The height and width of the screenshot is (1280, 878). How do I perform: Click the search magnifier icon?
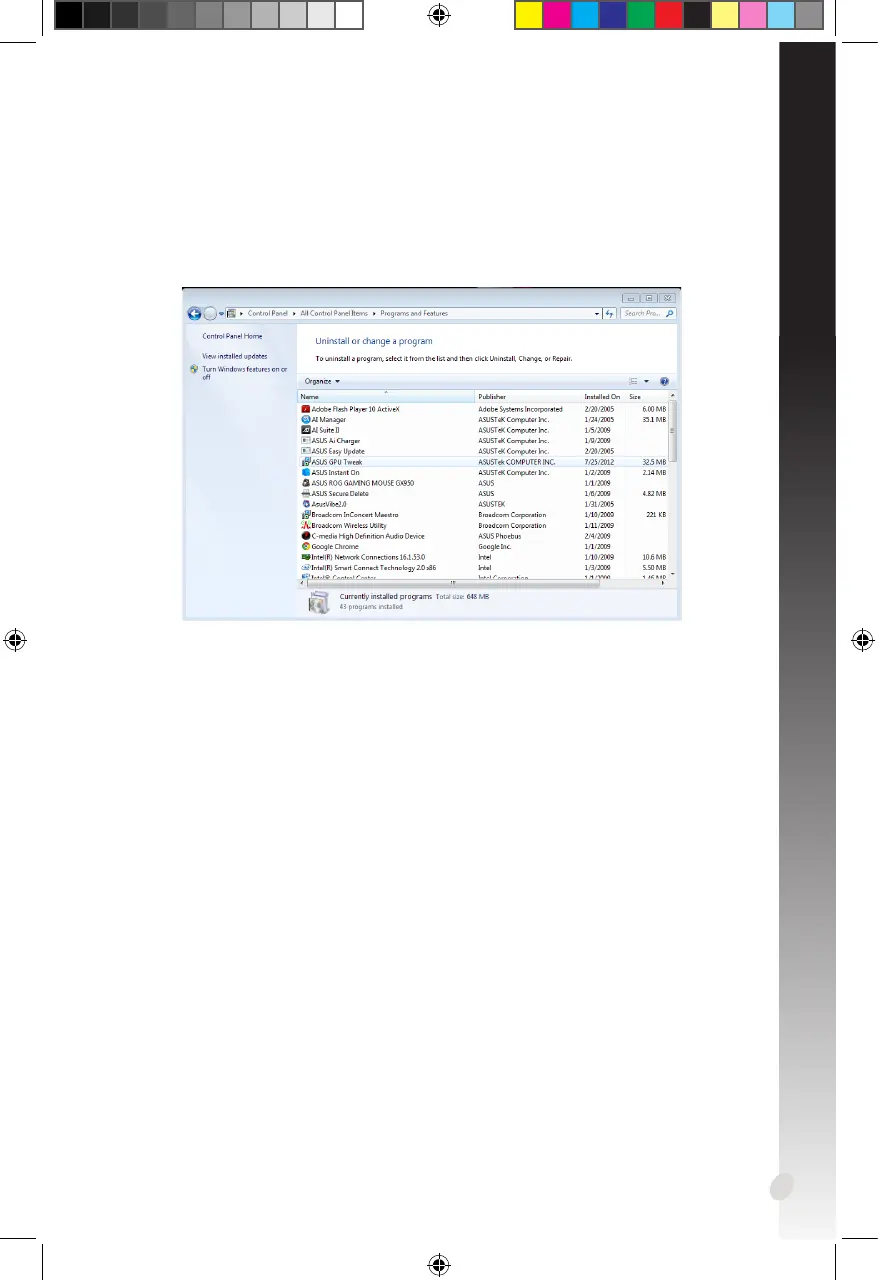point(670,314)
